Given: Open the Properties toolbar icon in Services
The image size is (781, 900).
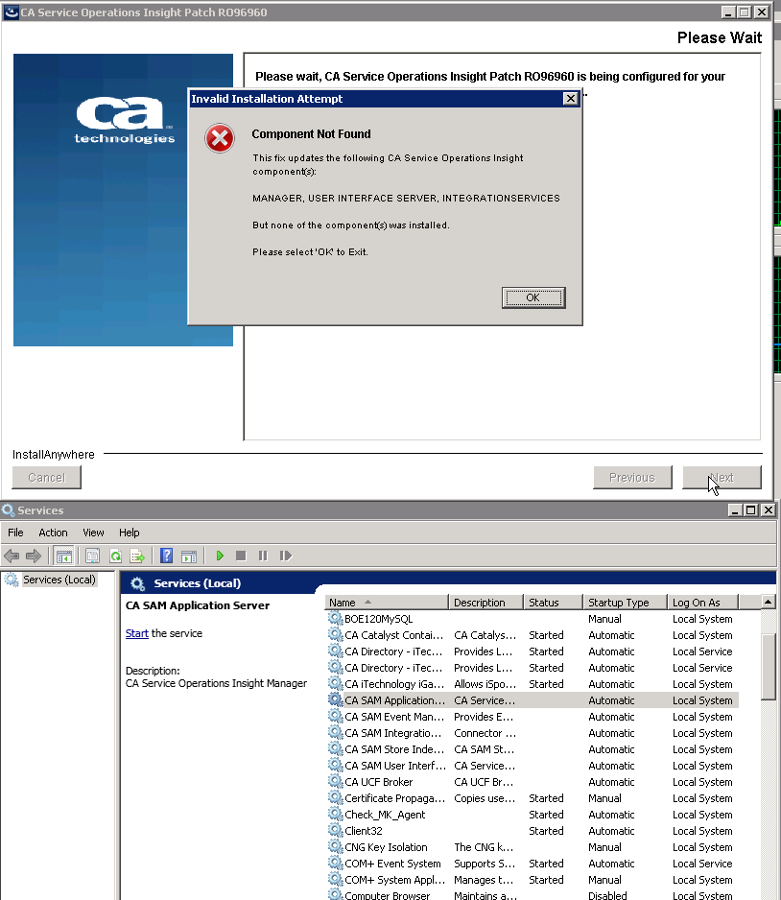Looking at the screenshot, I should [x=92, y=556].
